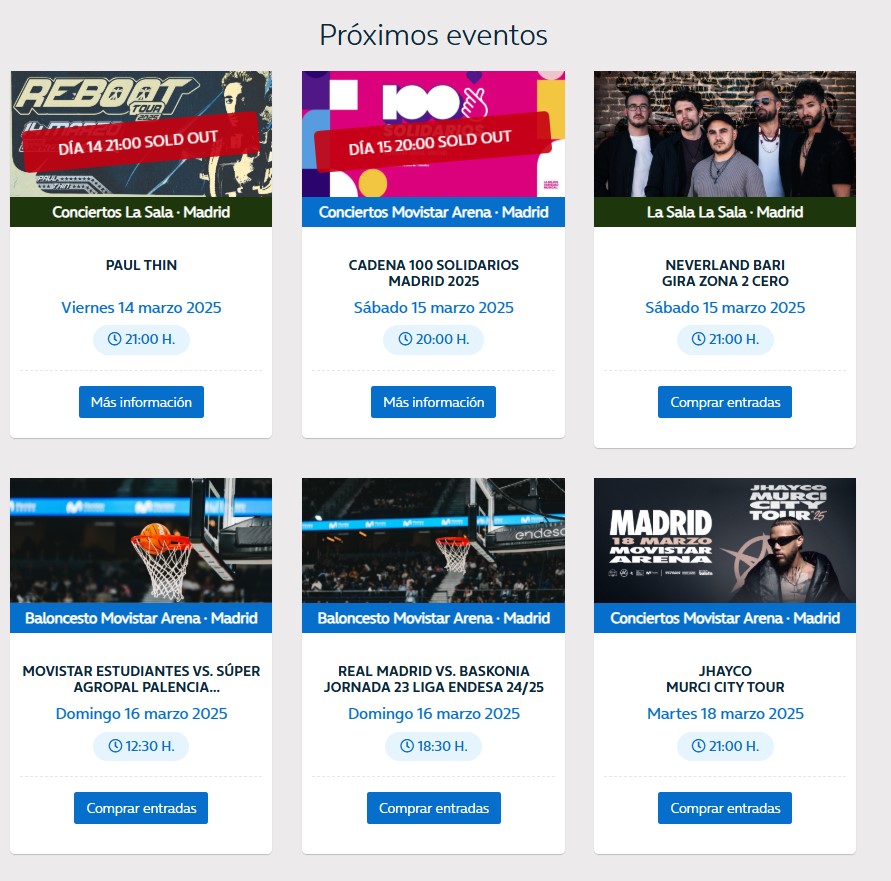Click Comprar entradas for Movistar Estudiantes game

(141, 808)
